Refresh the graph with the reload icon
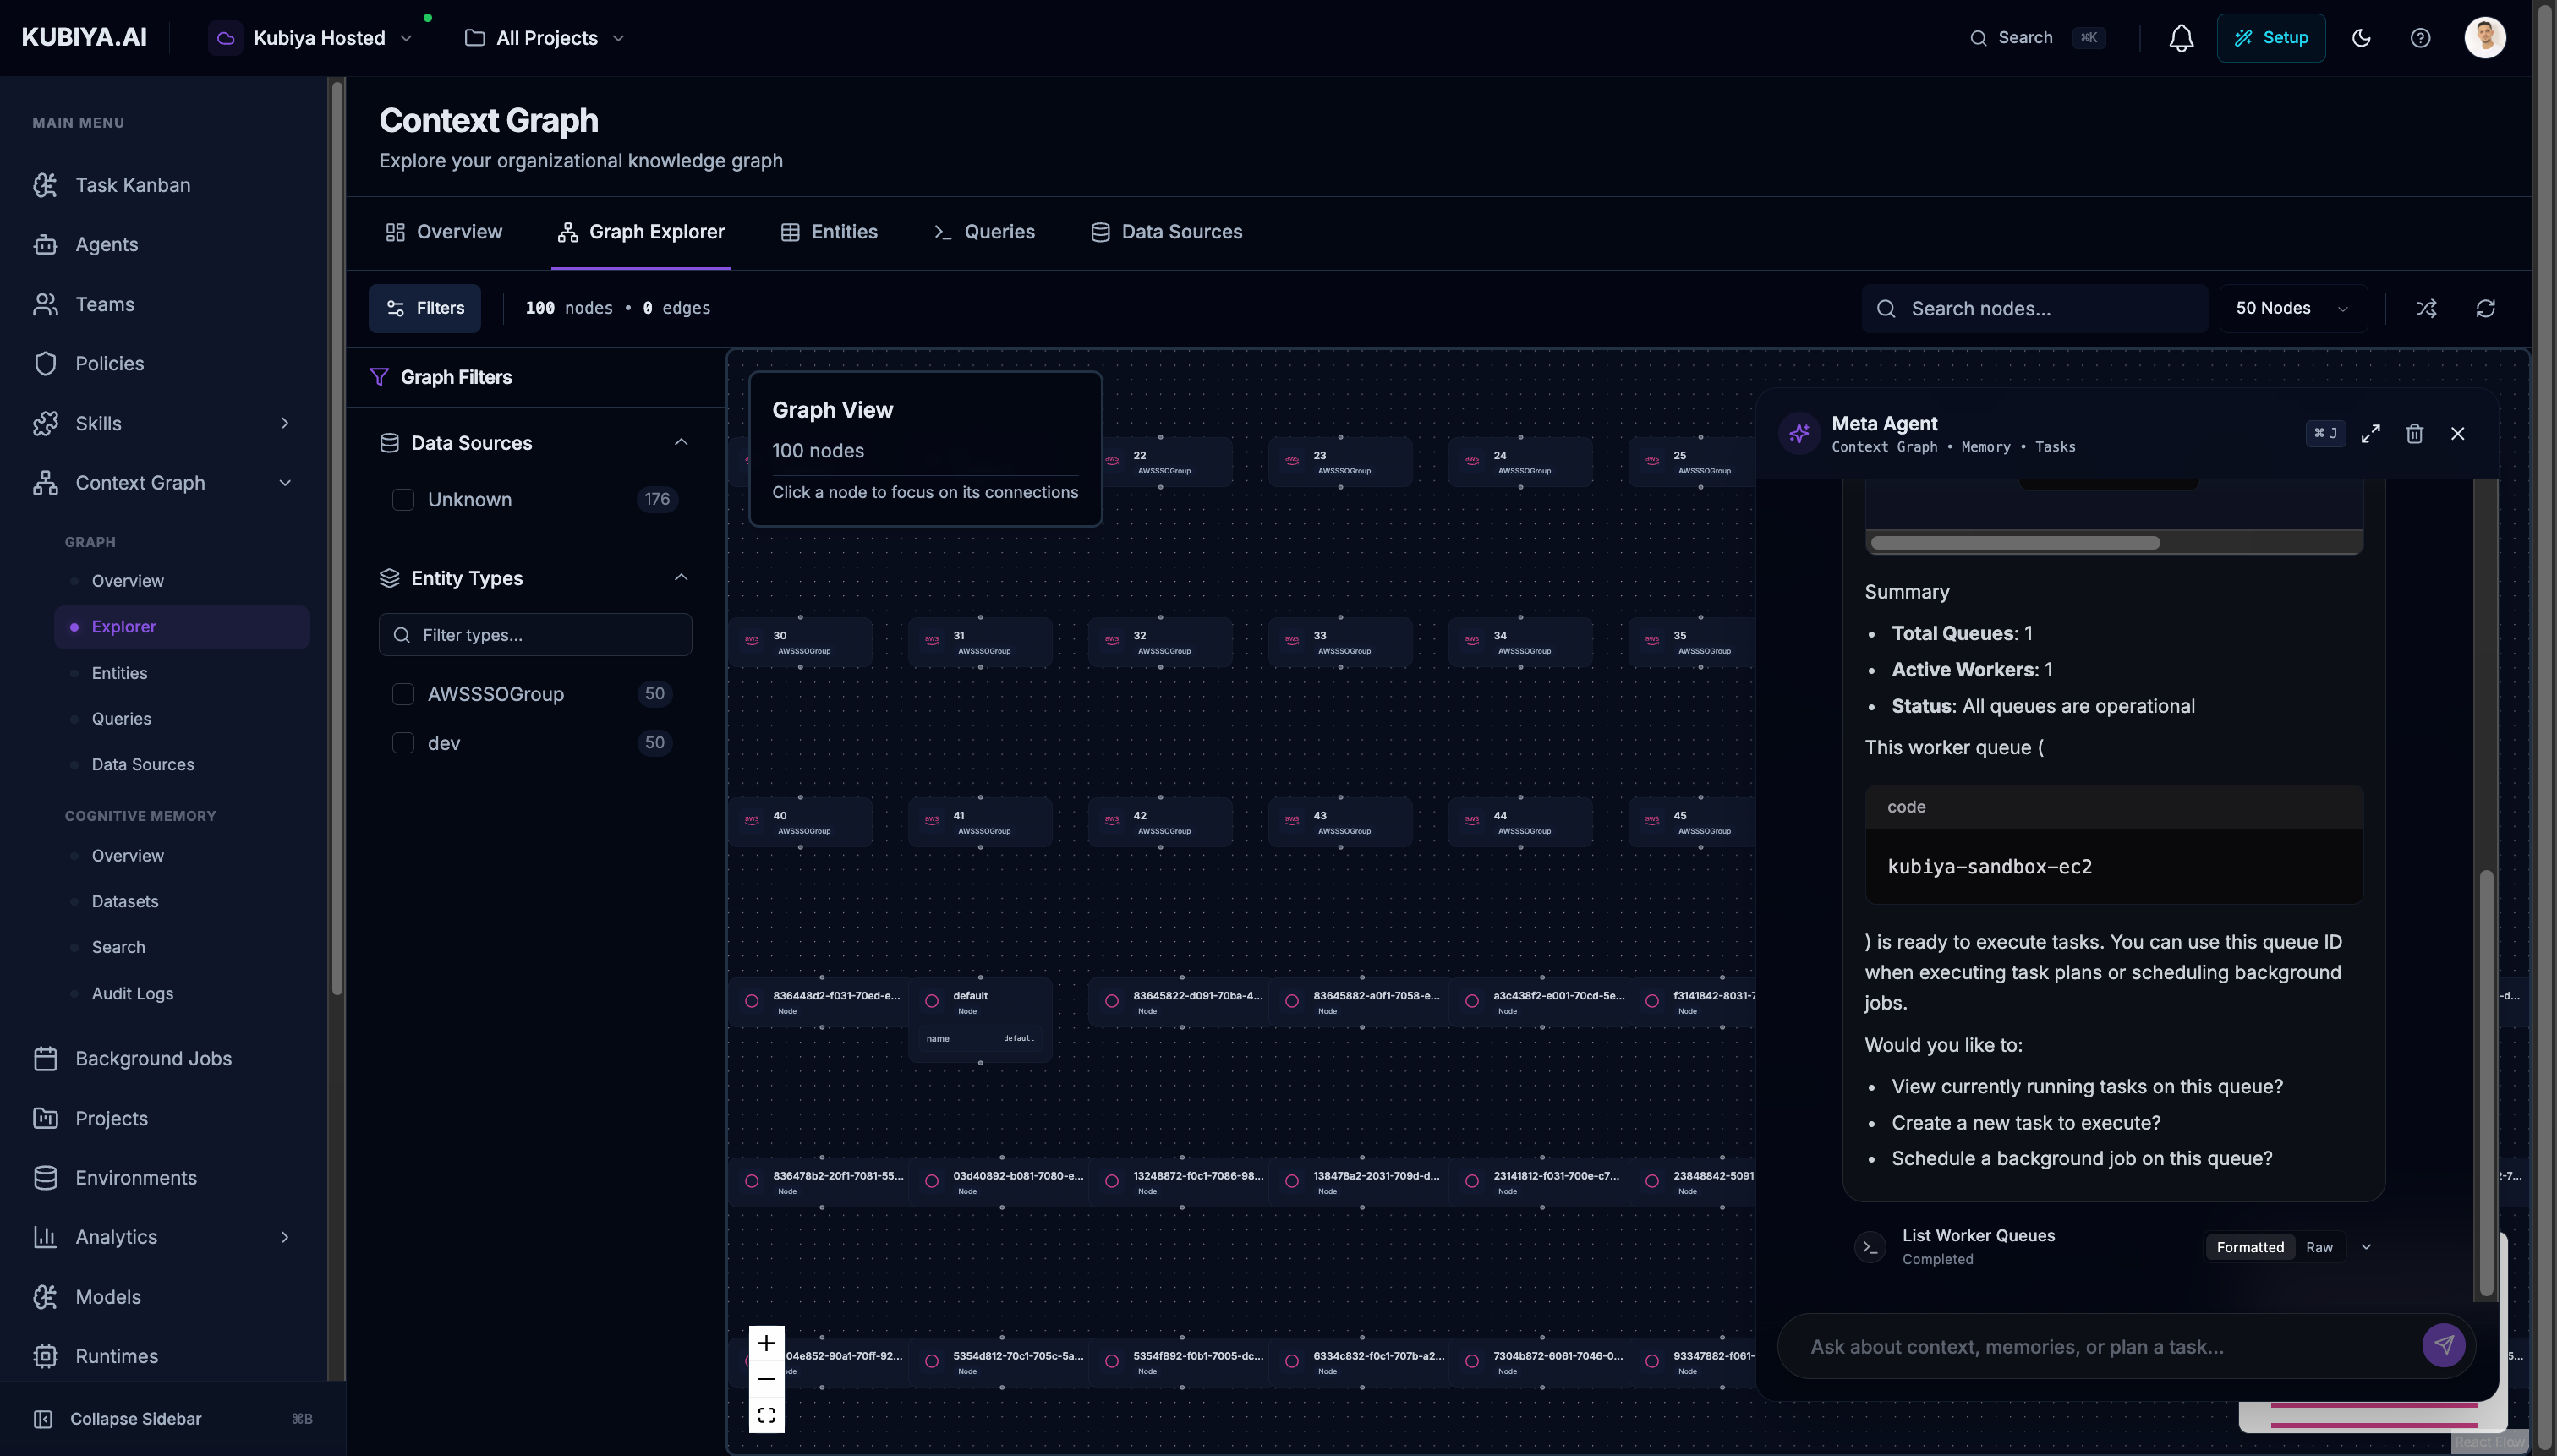Image resolution: width=2557 pixels, height=1456 pixels. [2486, 308]
